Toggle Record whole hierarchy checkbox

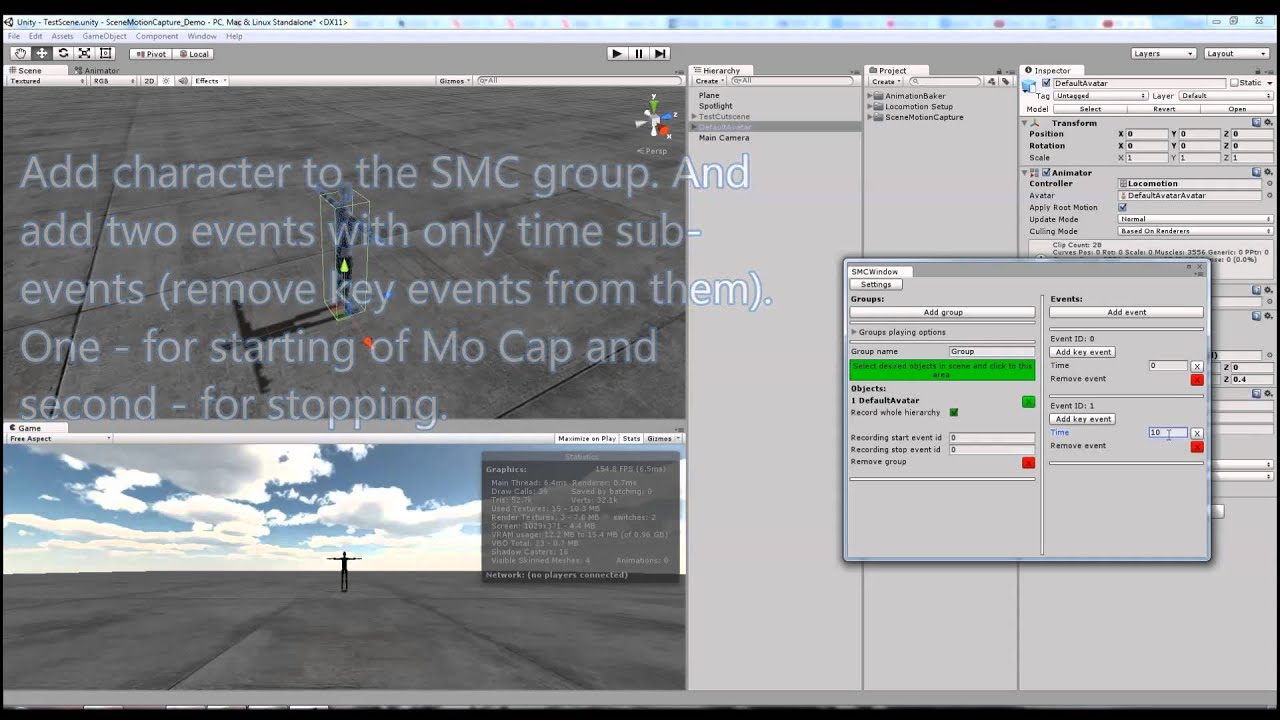click(x=953, y=413)
